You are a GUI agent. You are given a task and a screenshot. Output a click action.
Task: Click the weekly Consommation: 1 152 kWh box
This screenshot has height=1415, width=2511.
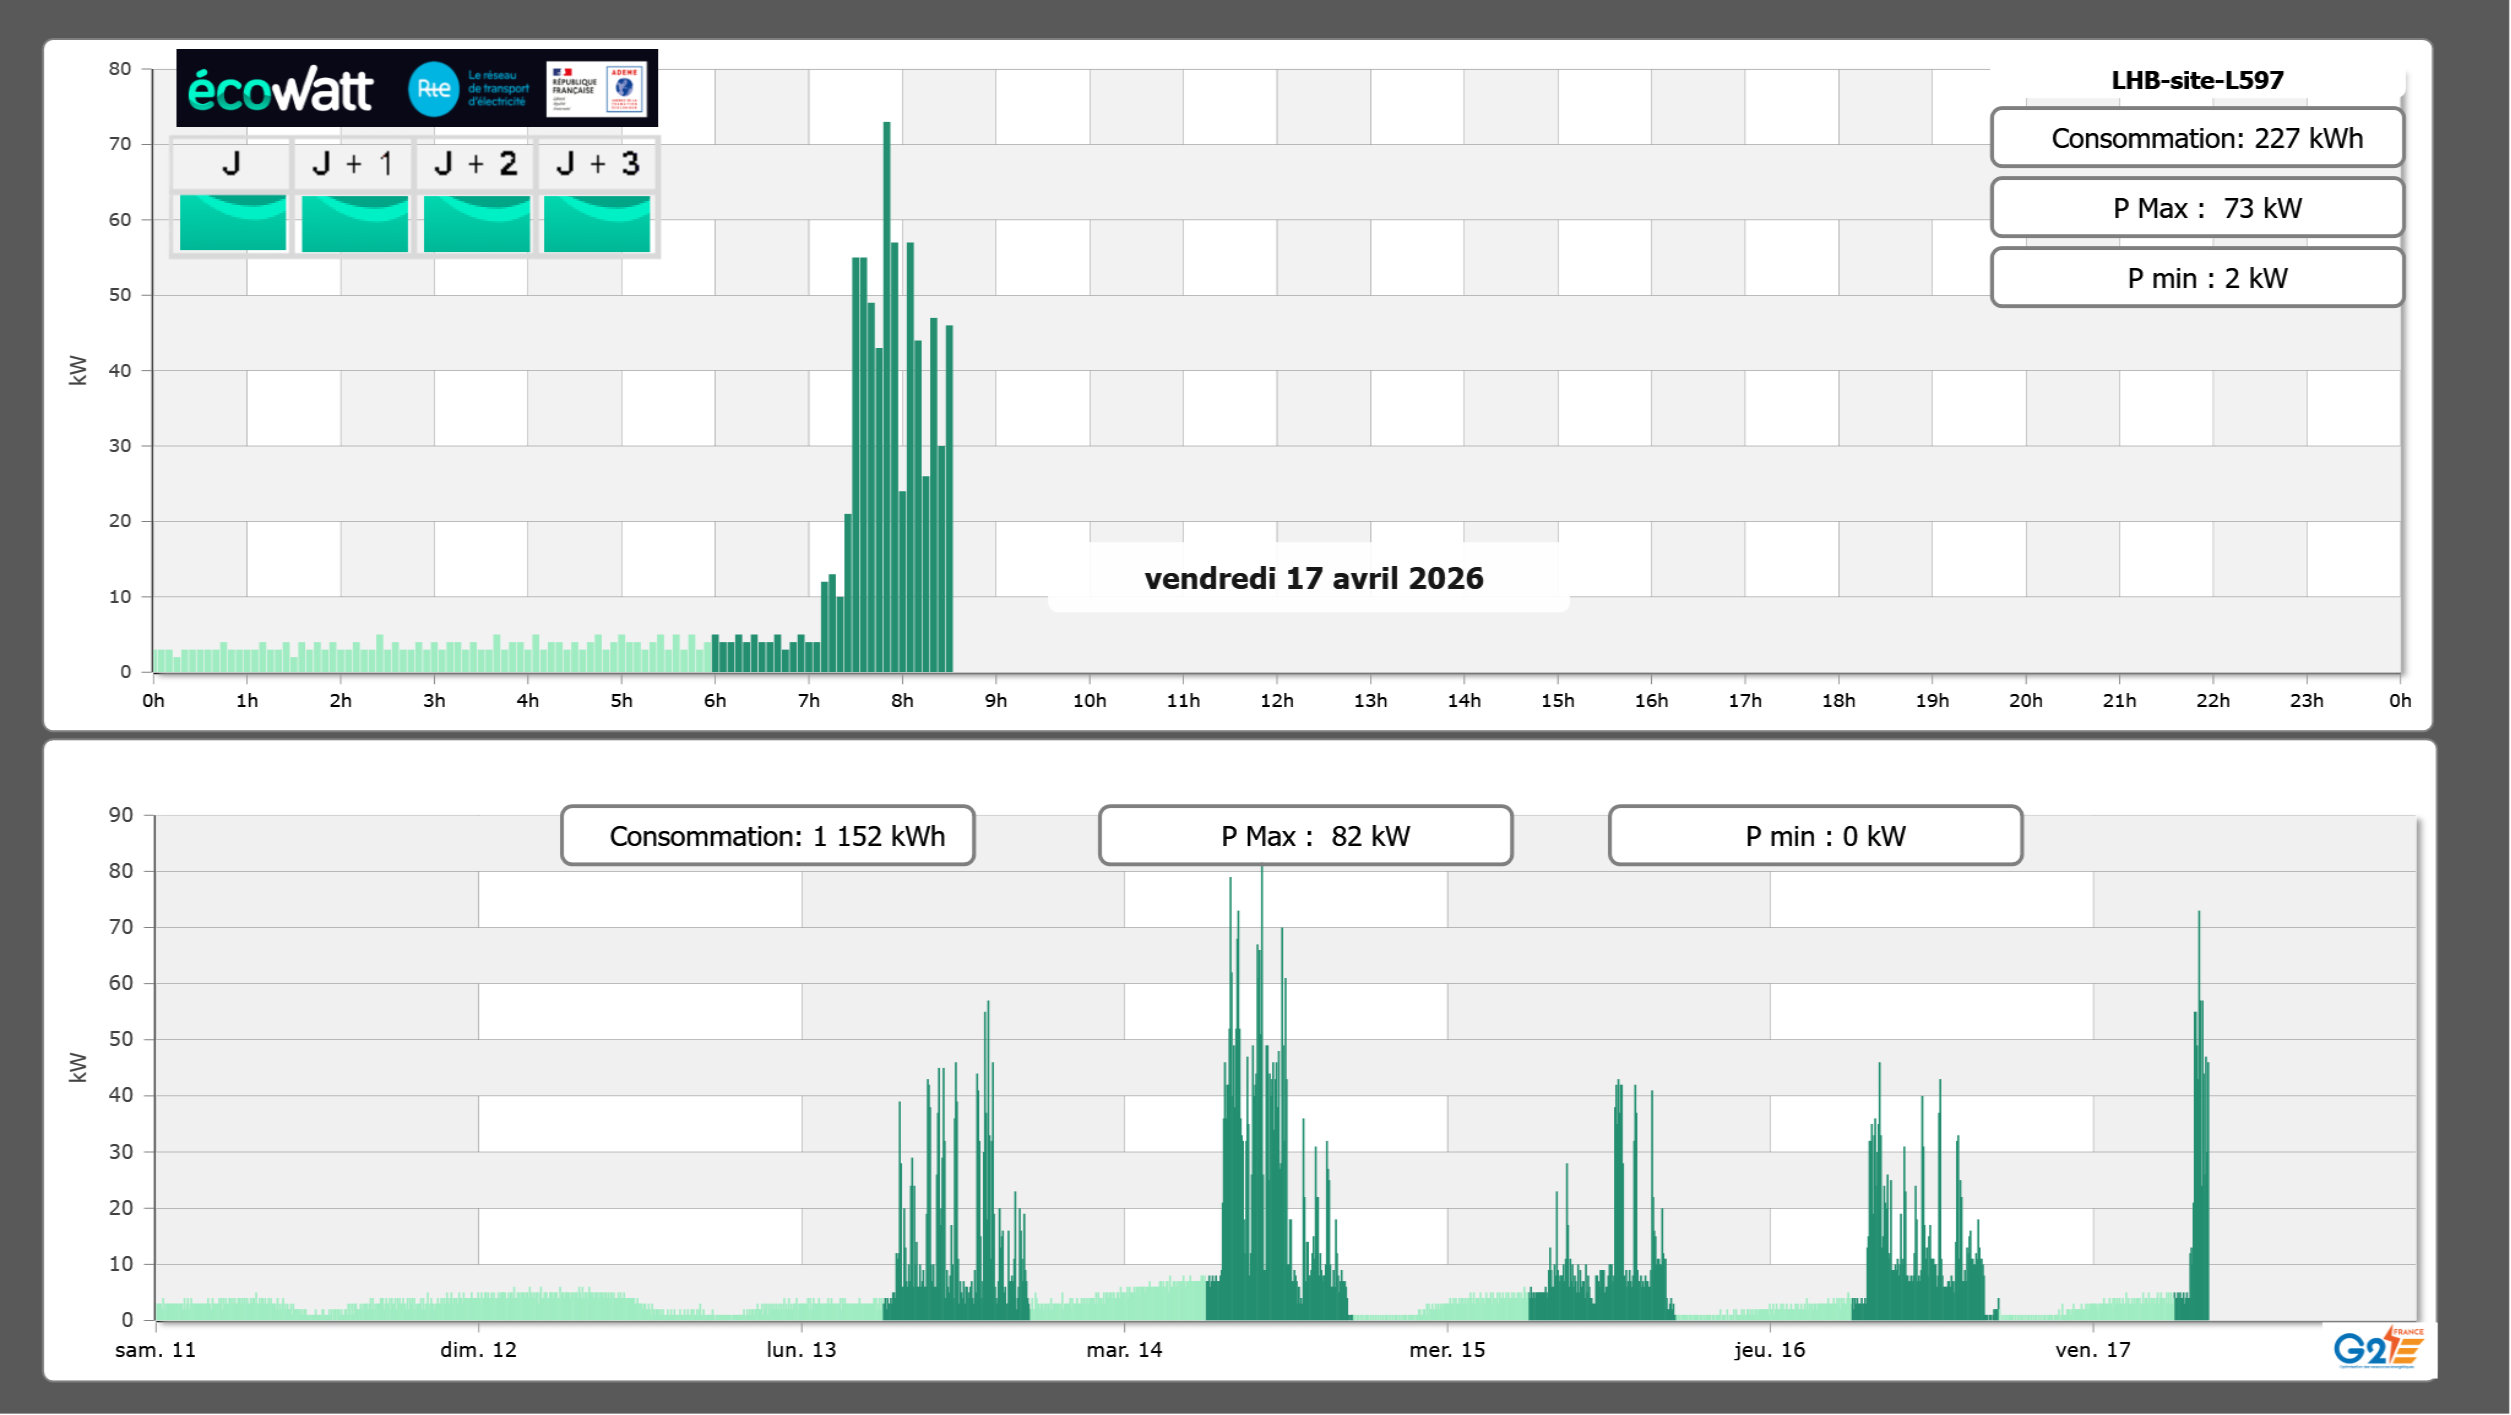pyautogui.click(x=767, y=836)
